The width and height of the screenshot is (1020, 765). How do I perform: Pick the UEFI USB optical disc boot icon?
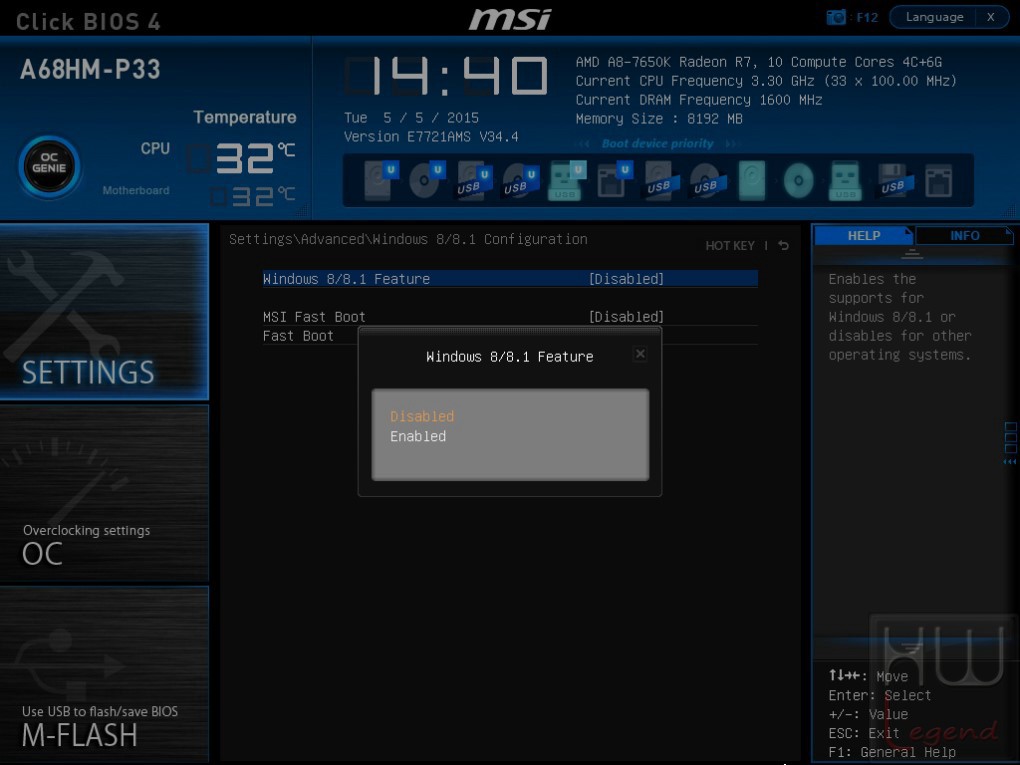[520, 180]
